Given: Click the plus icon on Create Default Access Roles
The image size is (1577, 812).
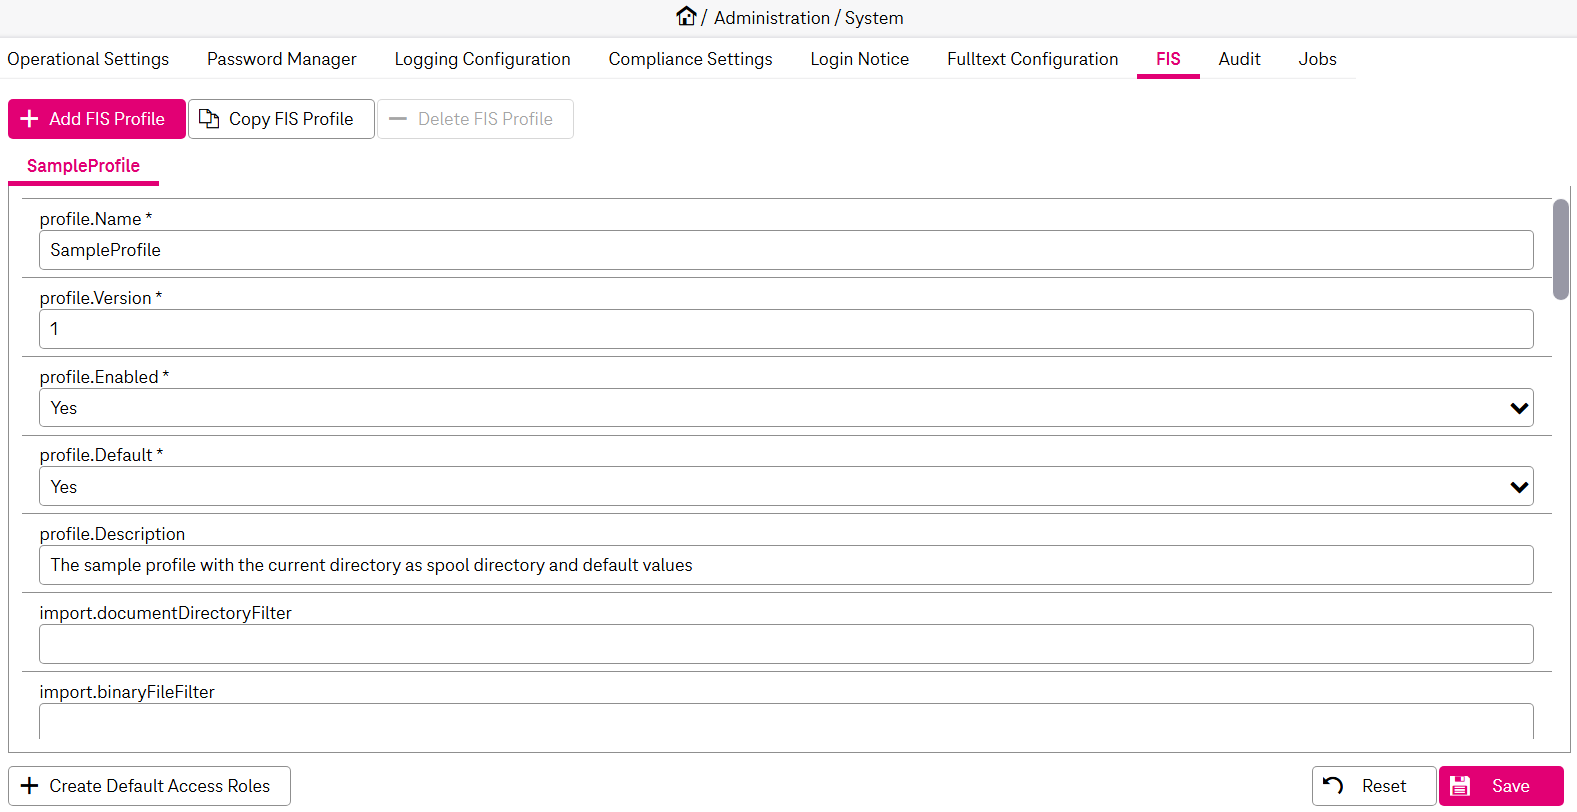Looking at the screenshot, I should click(x=30, y=786).
